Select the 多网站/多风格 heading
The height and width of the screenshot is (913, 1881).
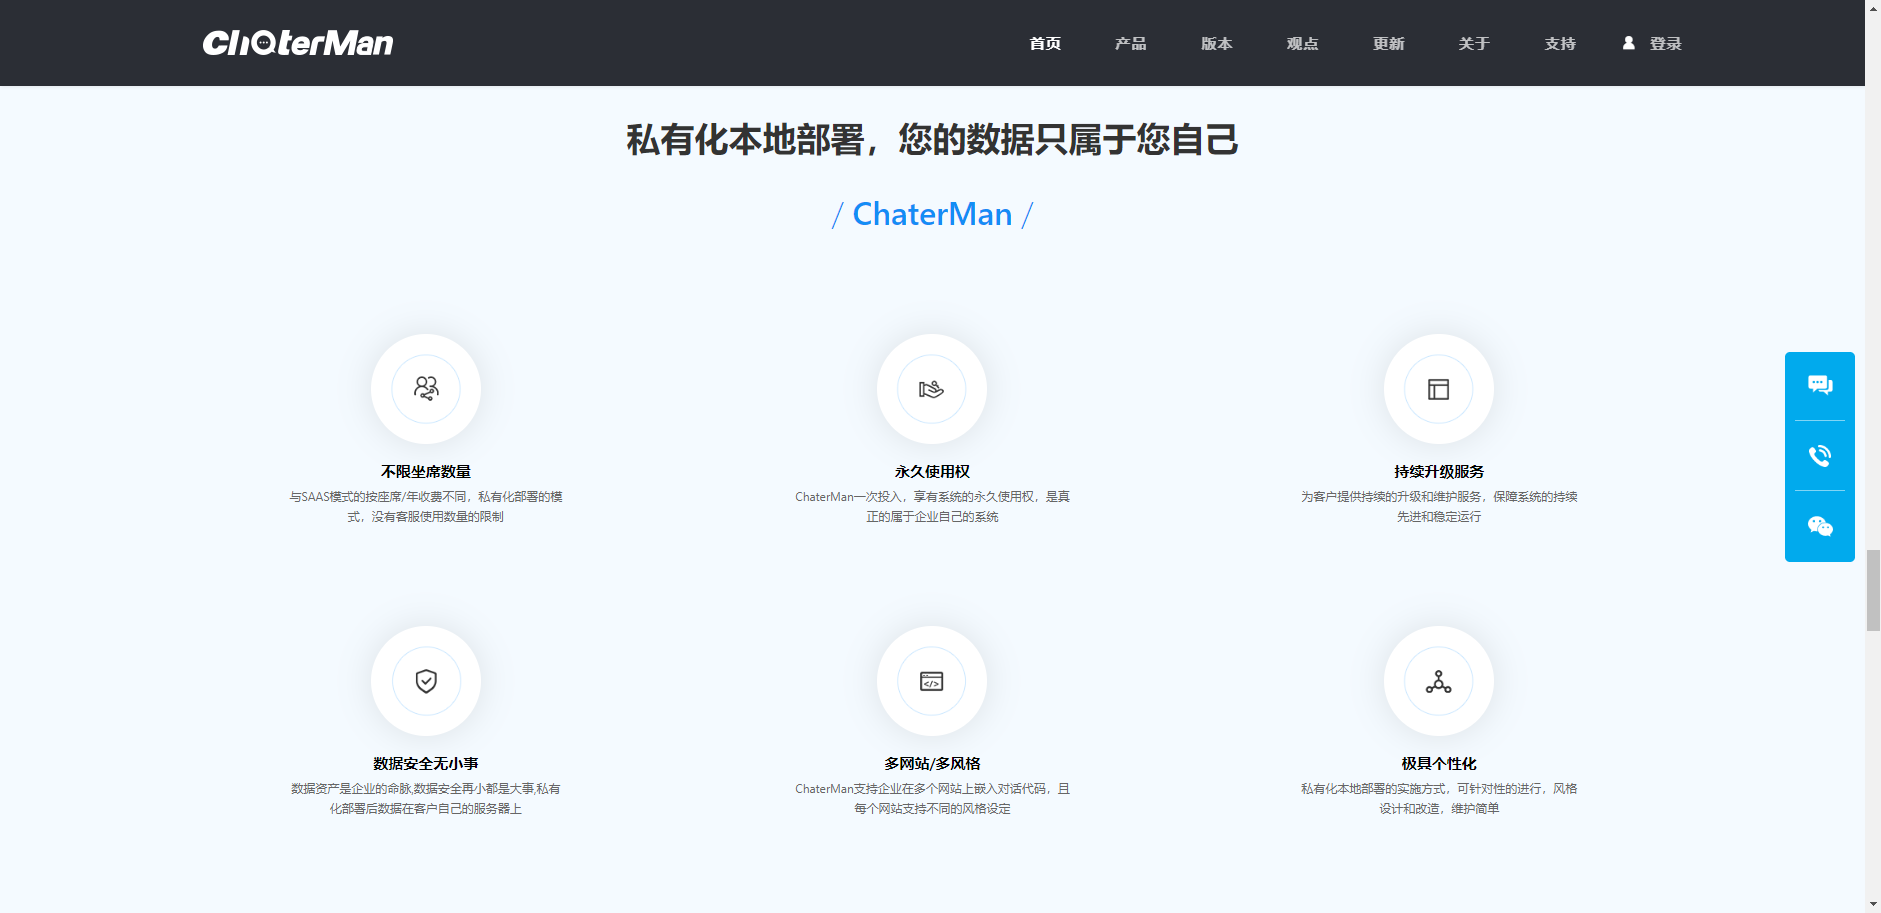[x=932, y=763]
